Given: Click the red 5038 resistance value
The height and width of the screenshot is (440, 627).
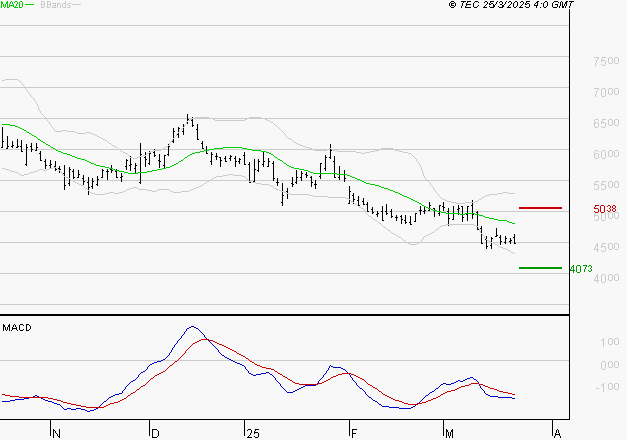Looking at the screenshot, I should (605, 209).
